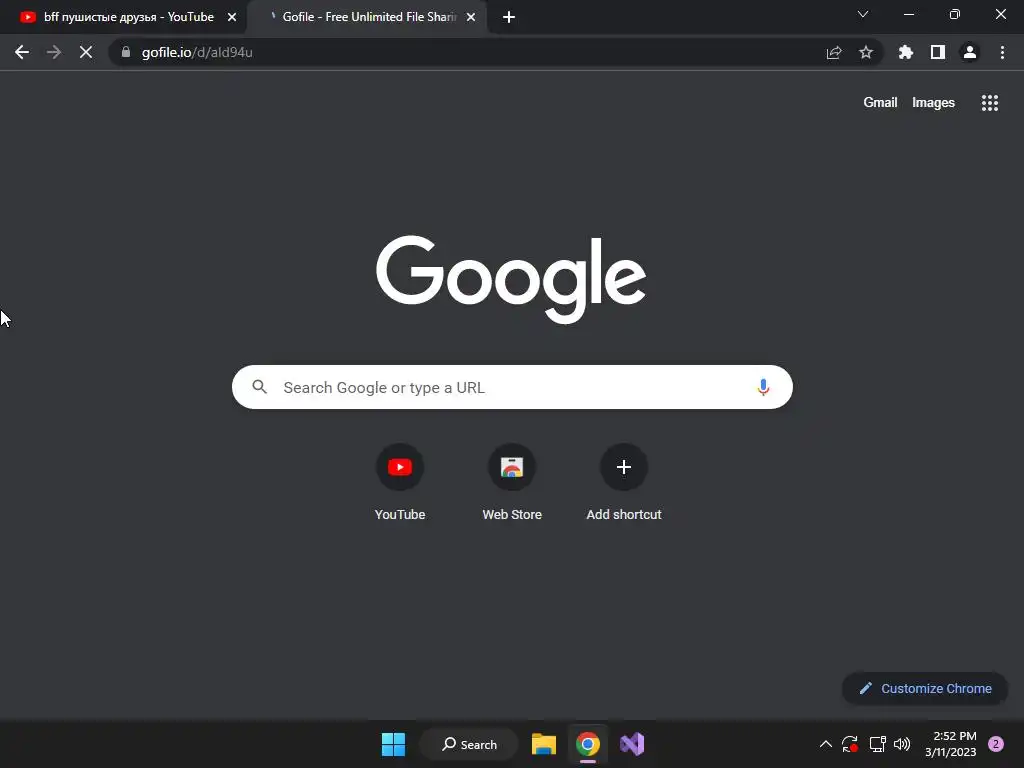Open the Gmail link

click(880, 103)
